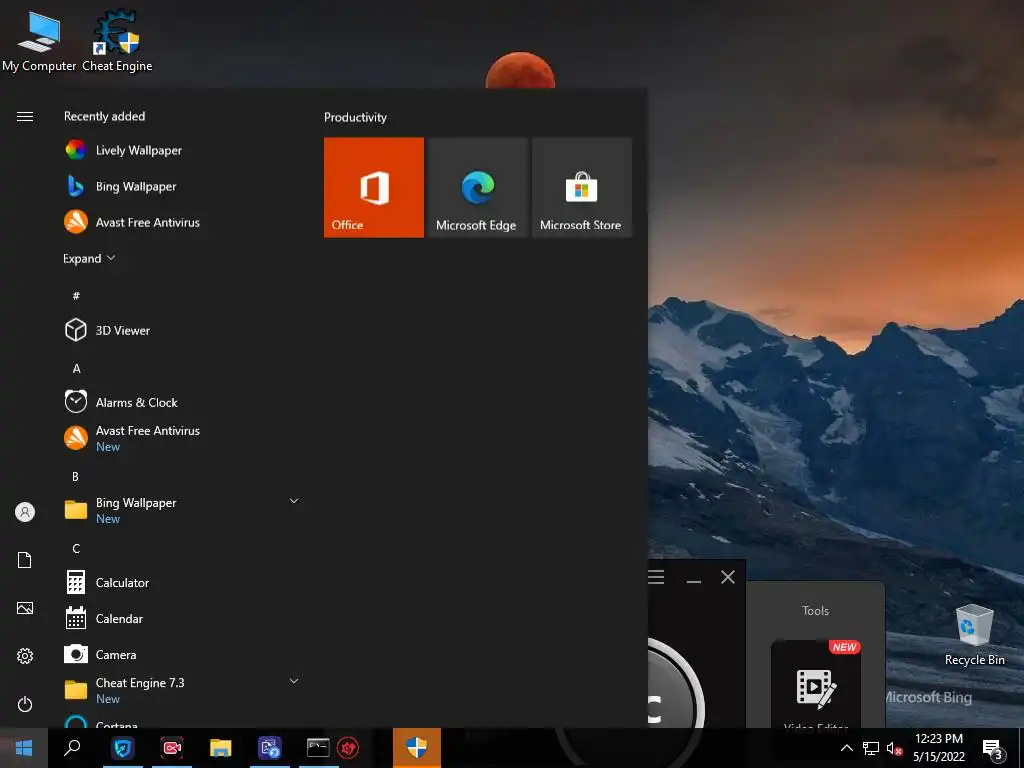Open taskbar Search magnifier

pyautogui.click(x=72, y=748)
